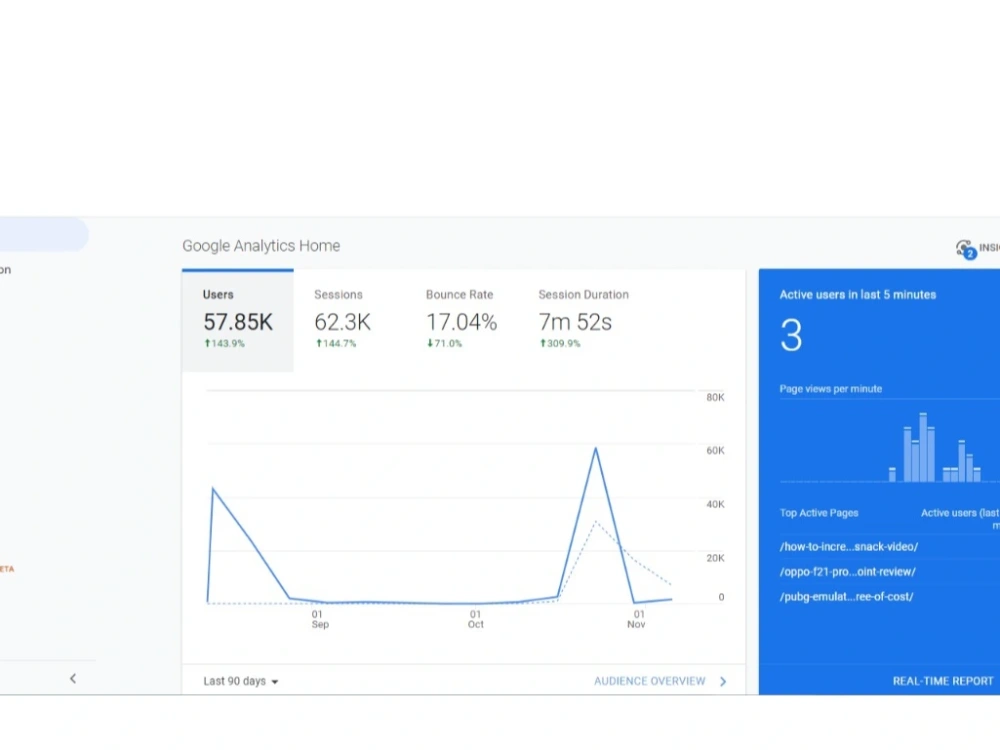The height and width of the screenshot is (750, 1000).
Task: Open the Insights icon with badge 2
Action: [x=966, y=249]
